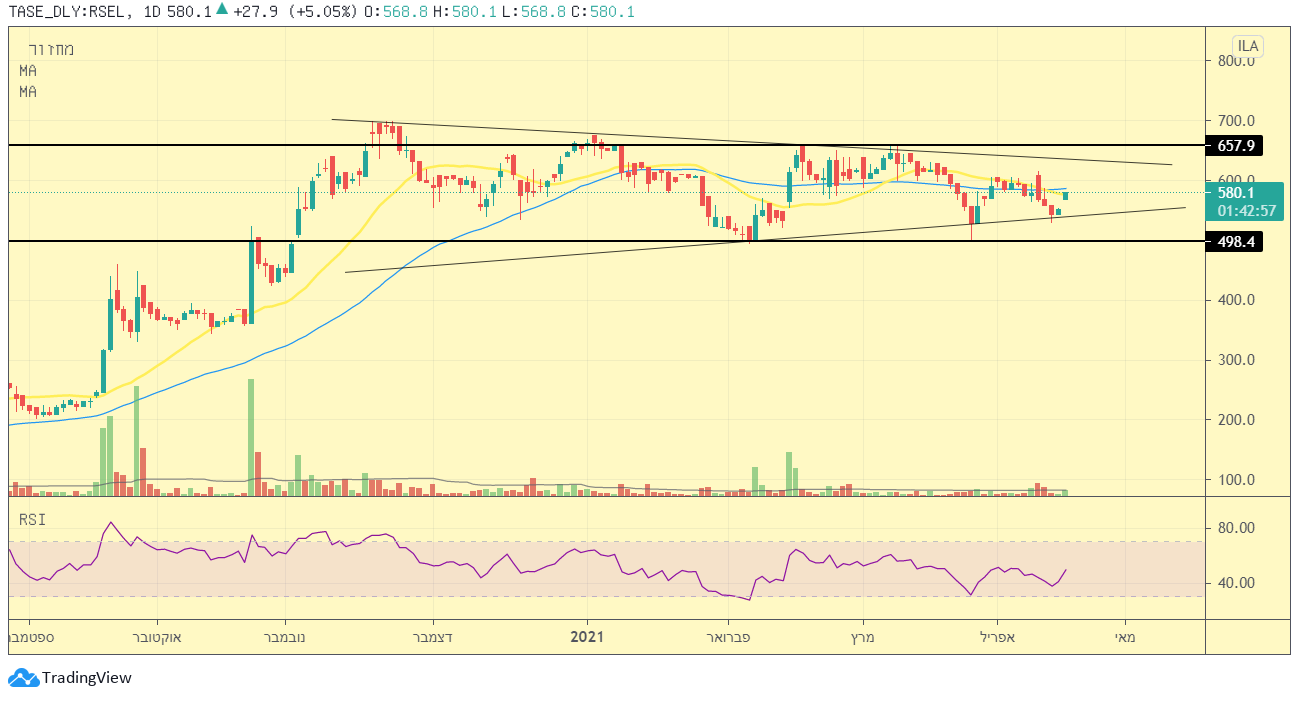Select the first MA indicator label
Screen dimensions: 1298x701
click(28, 71)
